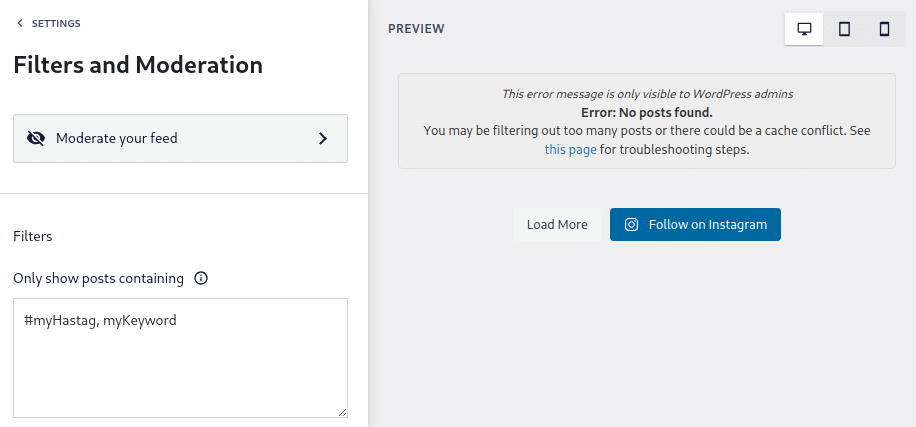This screenshot has width=916, height=427.
Task: Go back via the SETTINGS label
Action: tap(56, 23)
